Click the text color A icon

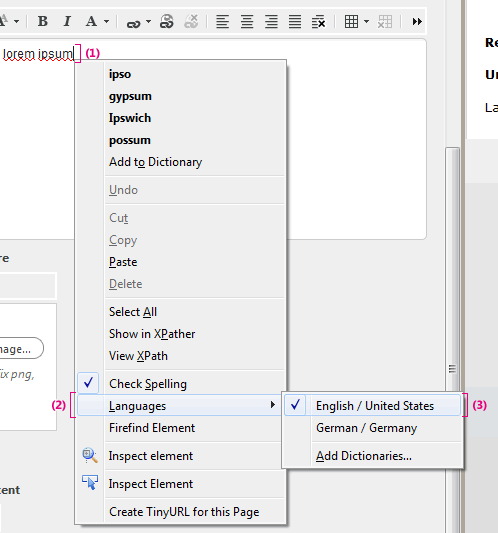tap(91, 21)
